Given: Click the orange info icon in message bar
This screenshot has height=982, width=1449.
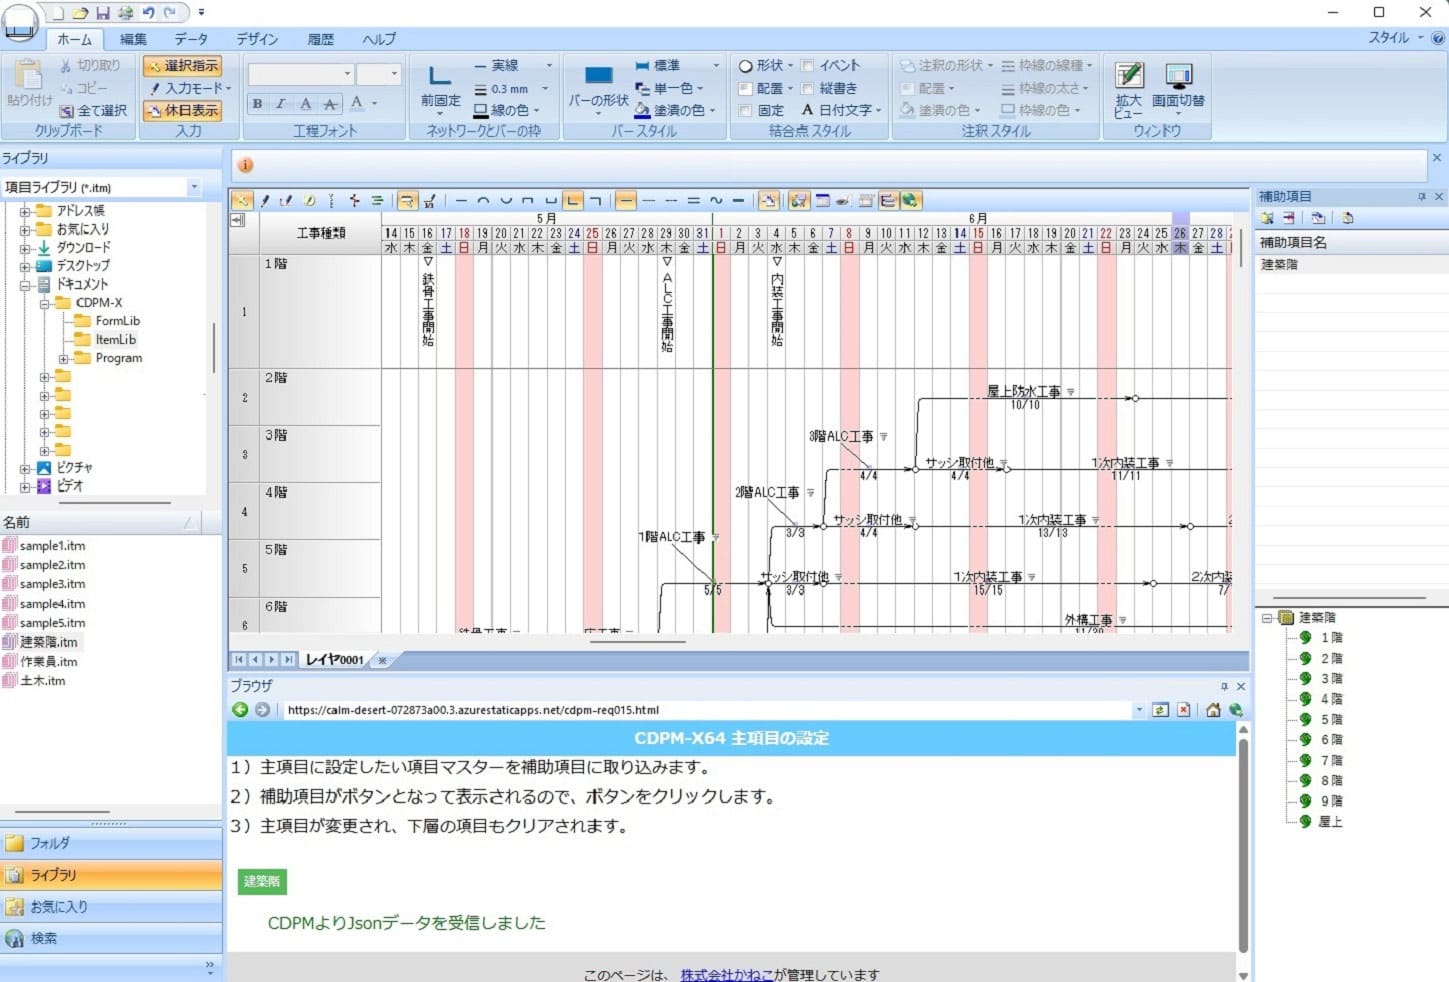Looking at the screenshot, I should pyautogui.click(x=245, y=165).
